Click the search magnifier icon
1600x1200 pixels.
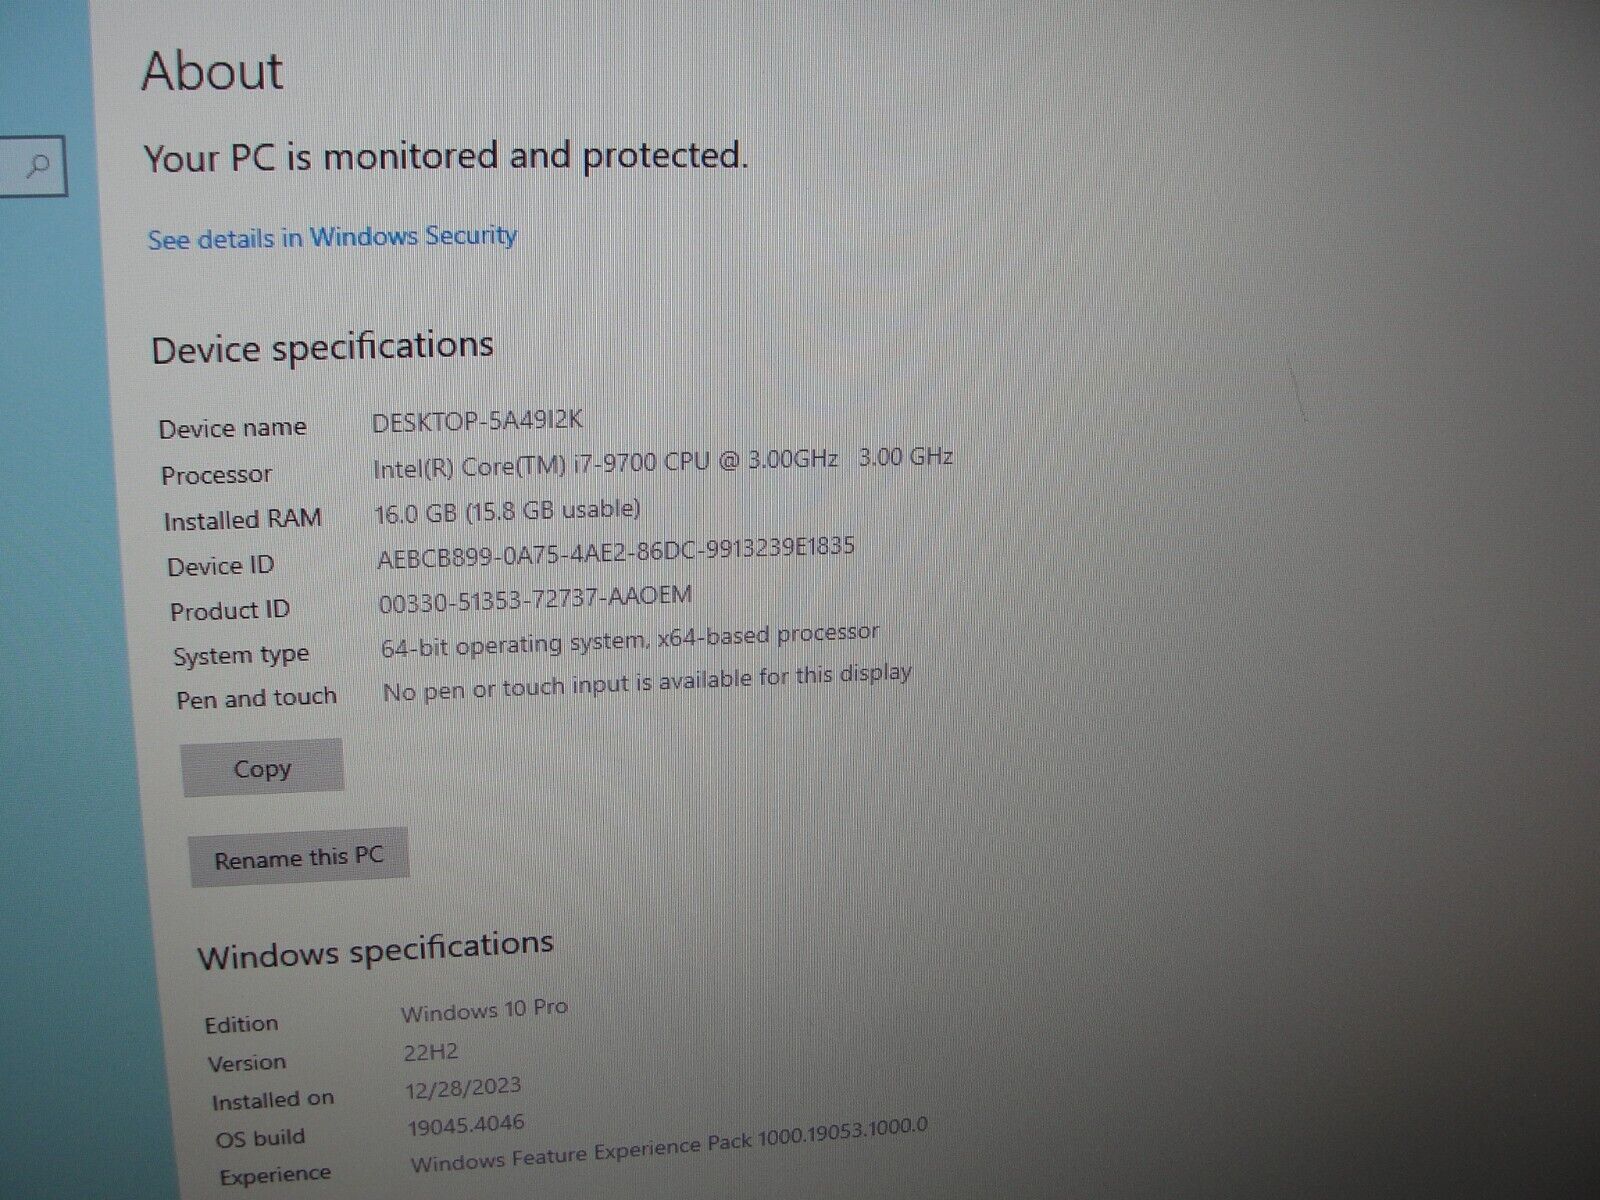(x=38, y=166)
